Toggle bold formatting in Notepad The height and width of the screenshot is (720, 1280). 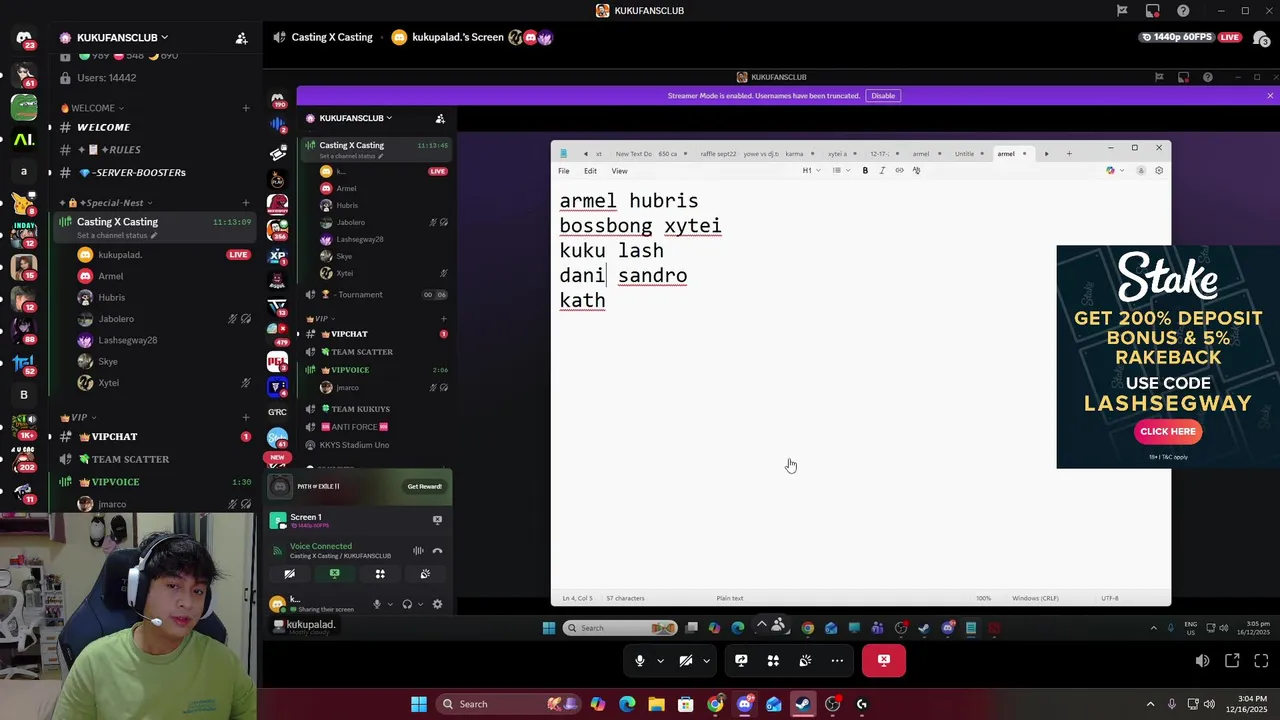coord(865,171)
